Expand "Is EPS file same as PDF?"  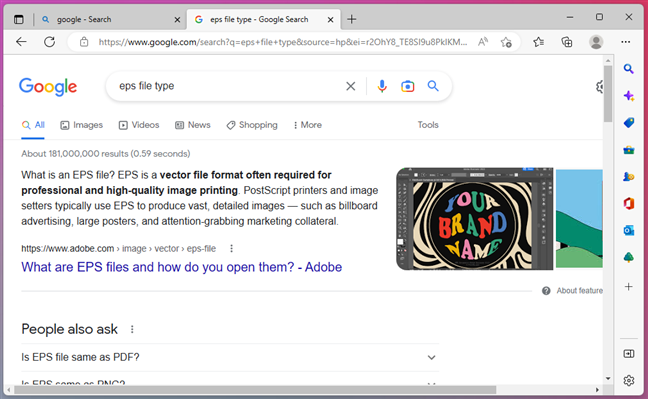230,357
